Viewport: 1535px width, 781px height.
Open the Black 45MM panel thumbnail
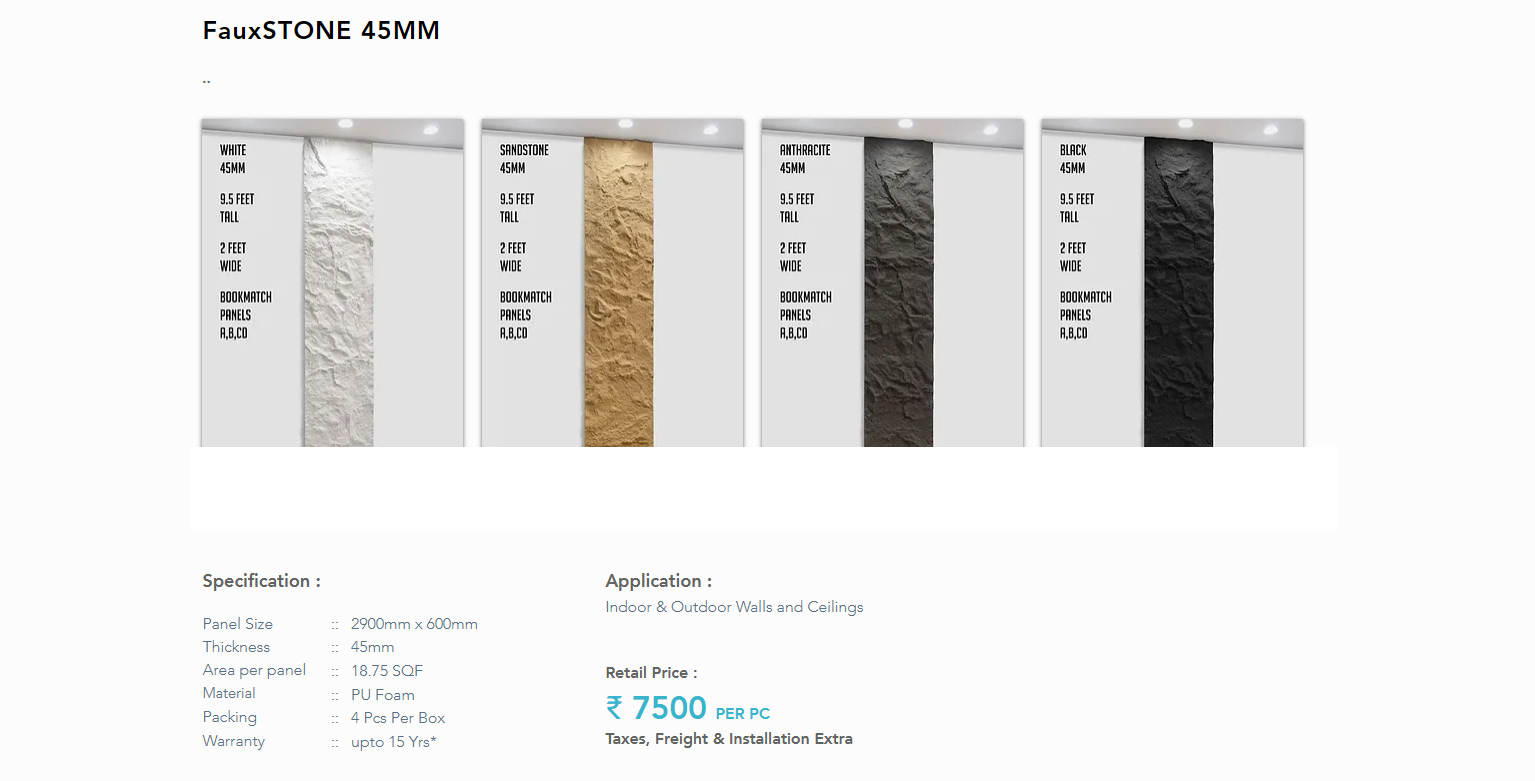1172,283
